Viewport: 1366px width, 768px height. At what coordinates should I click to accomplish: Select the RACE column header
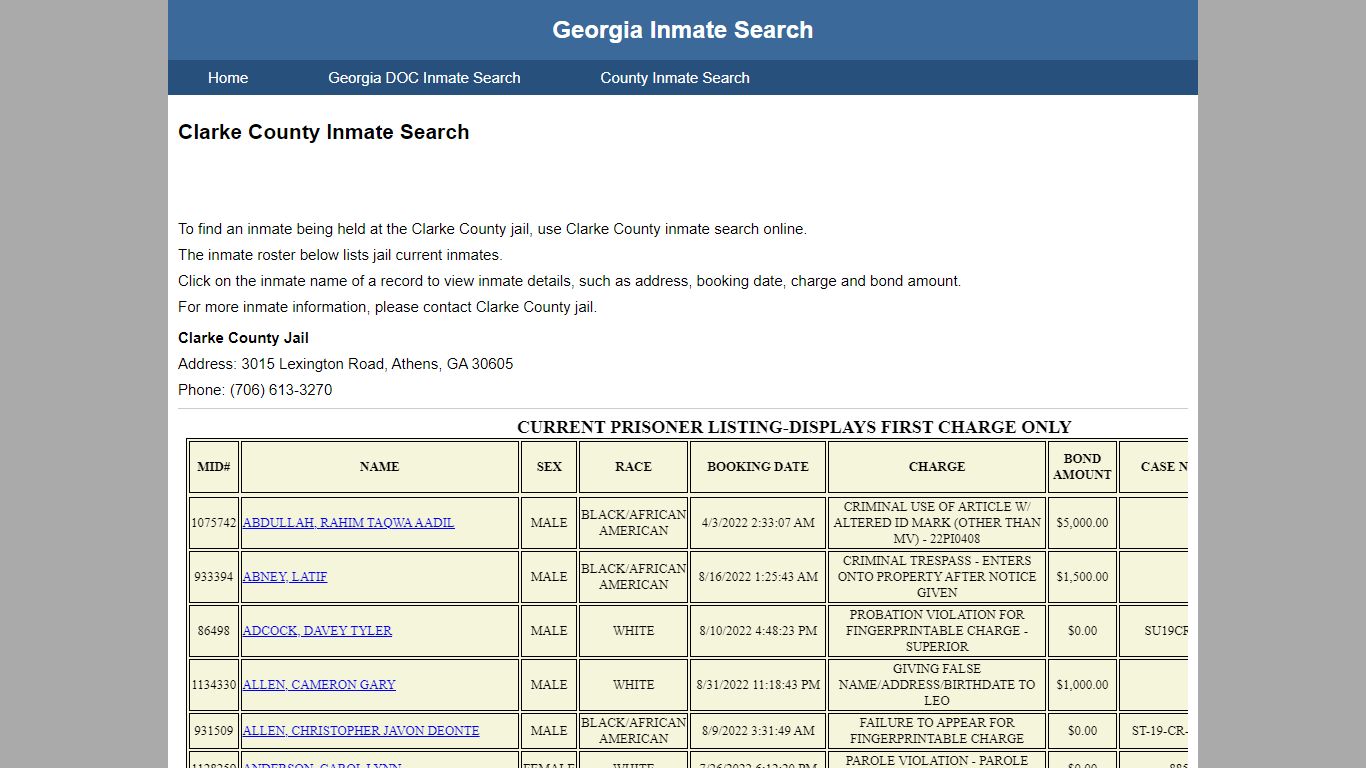click(x=633, y=467)
